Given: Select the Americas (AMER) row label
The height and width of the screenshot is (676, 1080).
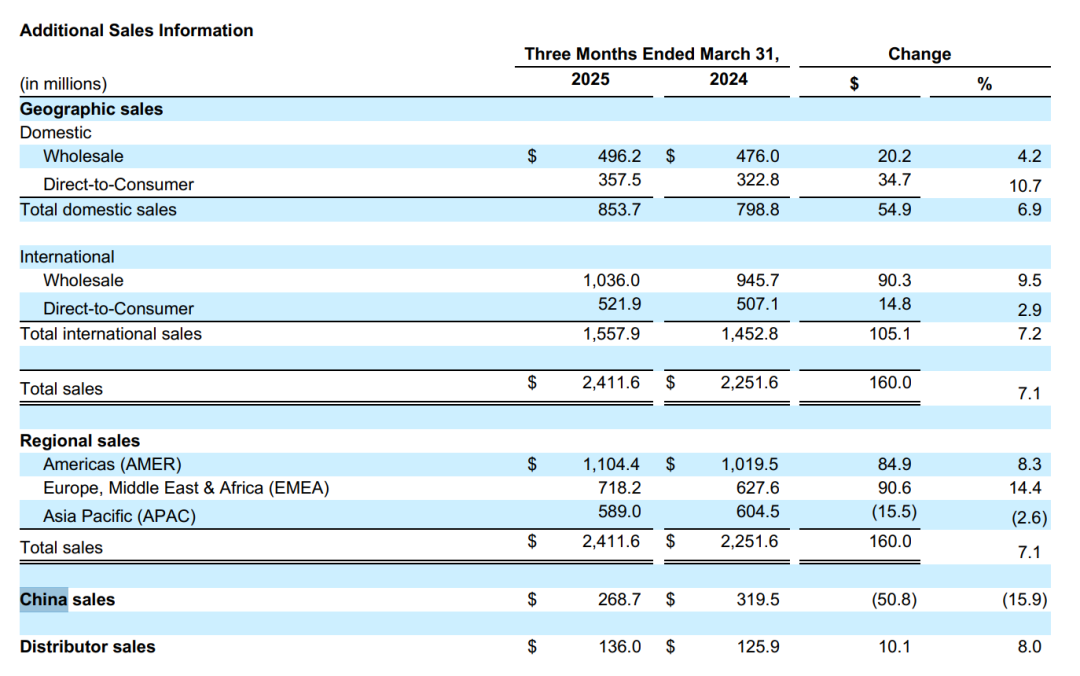Looking at the screenshot, I should (x=112, y=464).
